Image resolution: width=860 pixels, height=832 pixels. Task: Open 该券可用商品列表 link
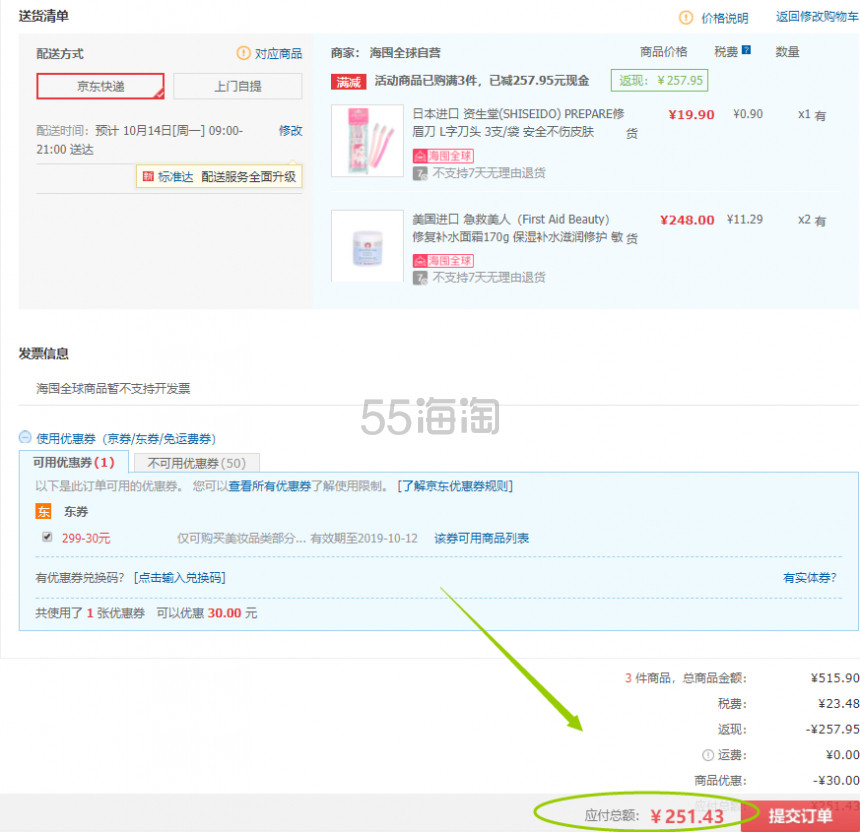482,538
